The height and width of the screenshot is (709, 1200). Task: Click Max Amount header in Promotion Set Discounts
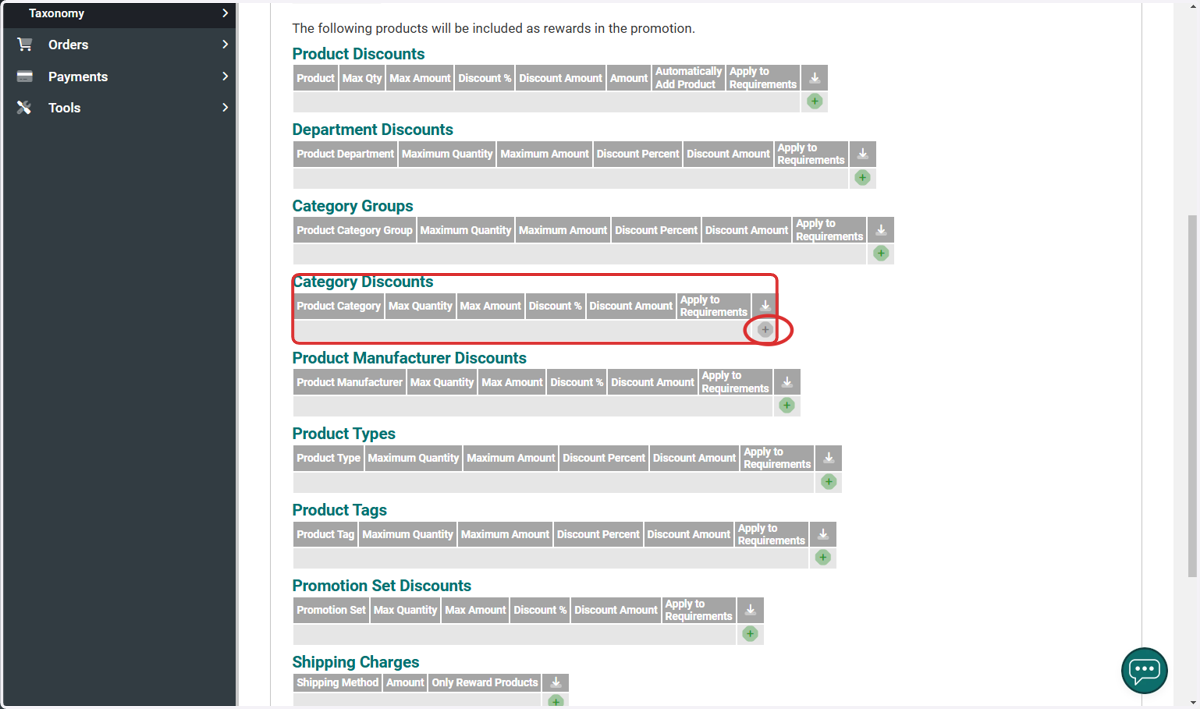click(x=475, y=610)
